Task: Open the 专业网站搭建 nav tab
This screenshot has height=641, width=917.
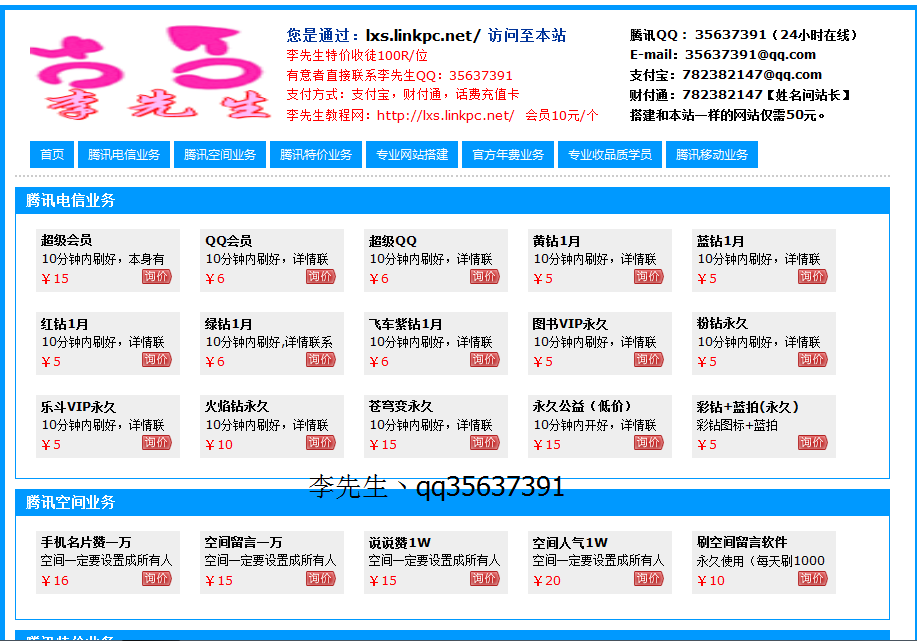Action: tap(412, 154)
